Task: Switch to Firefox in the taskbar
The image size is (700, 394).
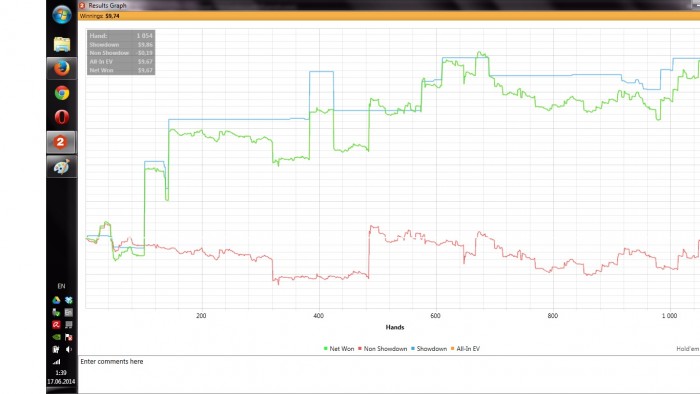Action: [62, 68]
